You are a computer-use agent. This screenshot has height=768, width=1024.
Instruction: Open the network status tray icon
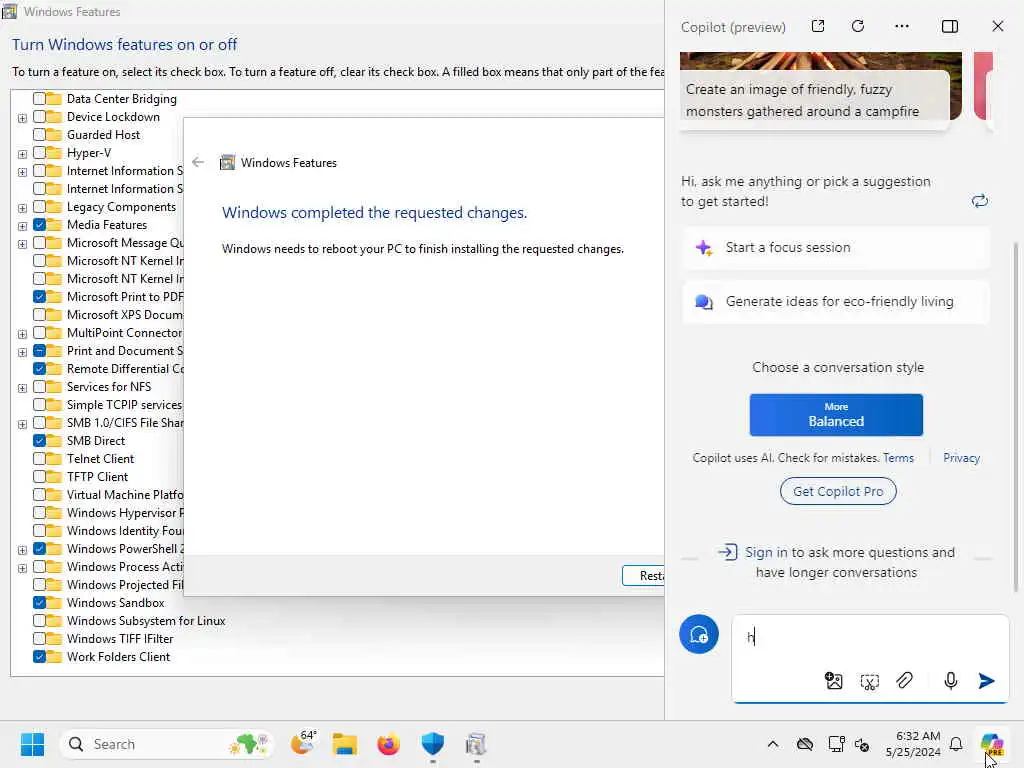coord(837,744)
